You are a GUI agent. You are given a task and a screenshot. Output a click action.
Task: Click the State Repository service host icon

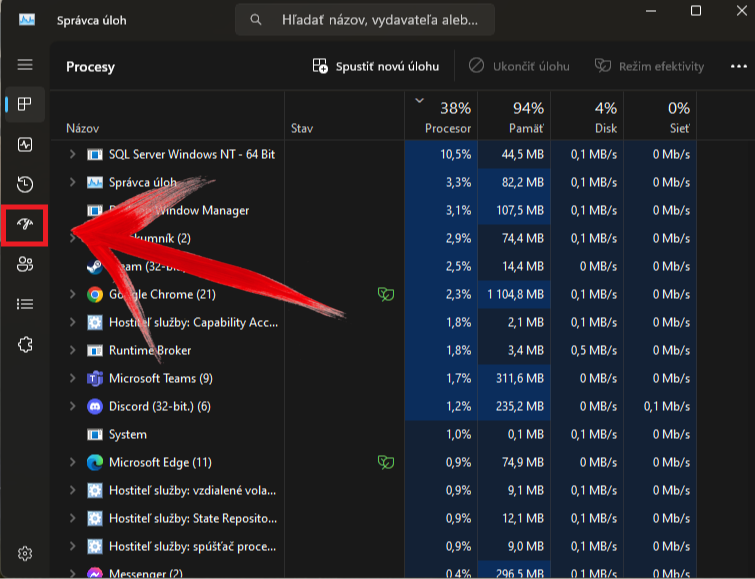pyautogui.click(x=95, y=518)
